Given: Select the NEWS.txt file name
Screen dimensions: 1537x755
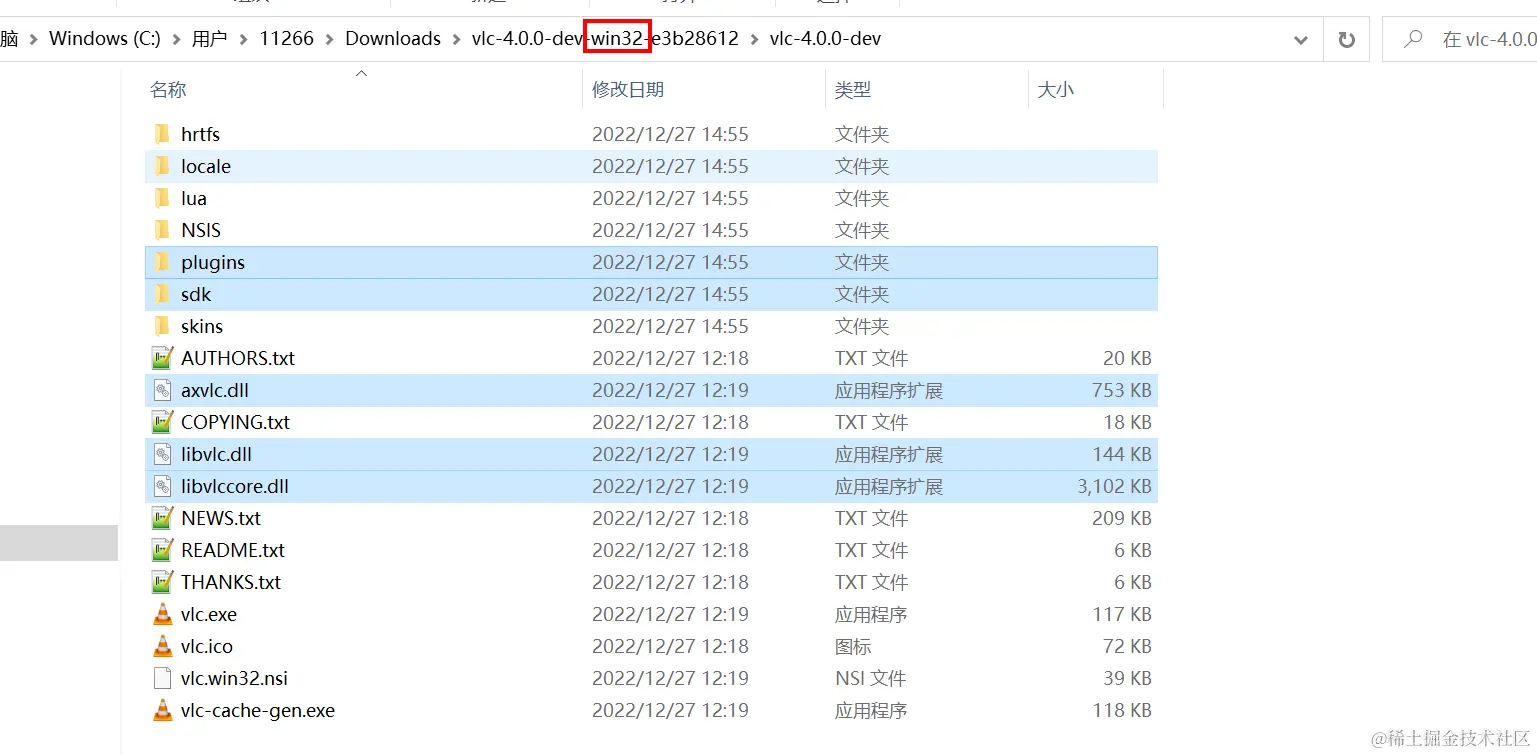Looking at the screenshot, I should (x=221, y=518).
